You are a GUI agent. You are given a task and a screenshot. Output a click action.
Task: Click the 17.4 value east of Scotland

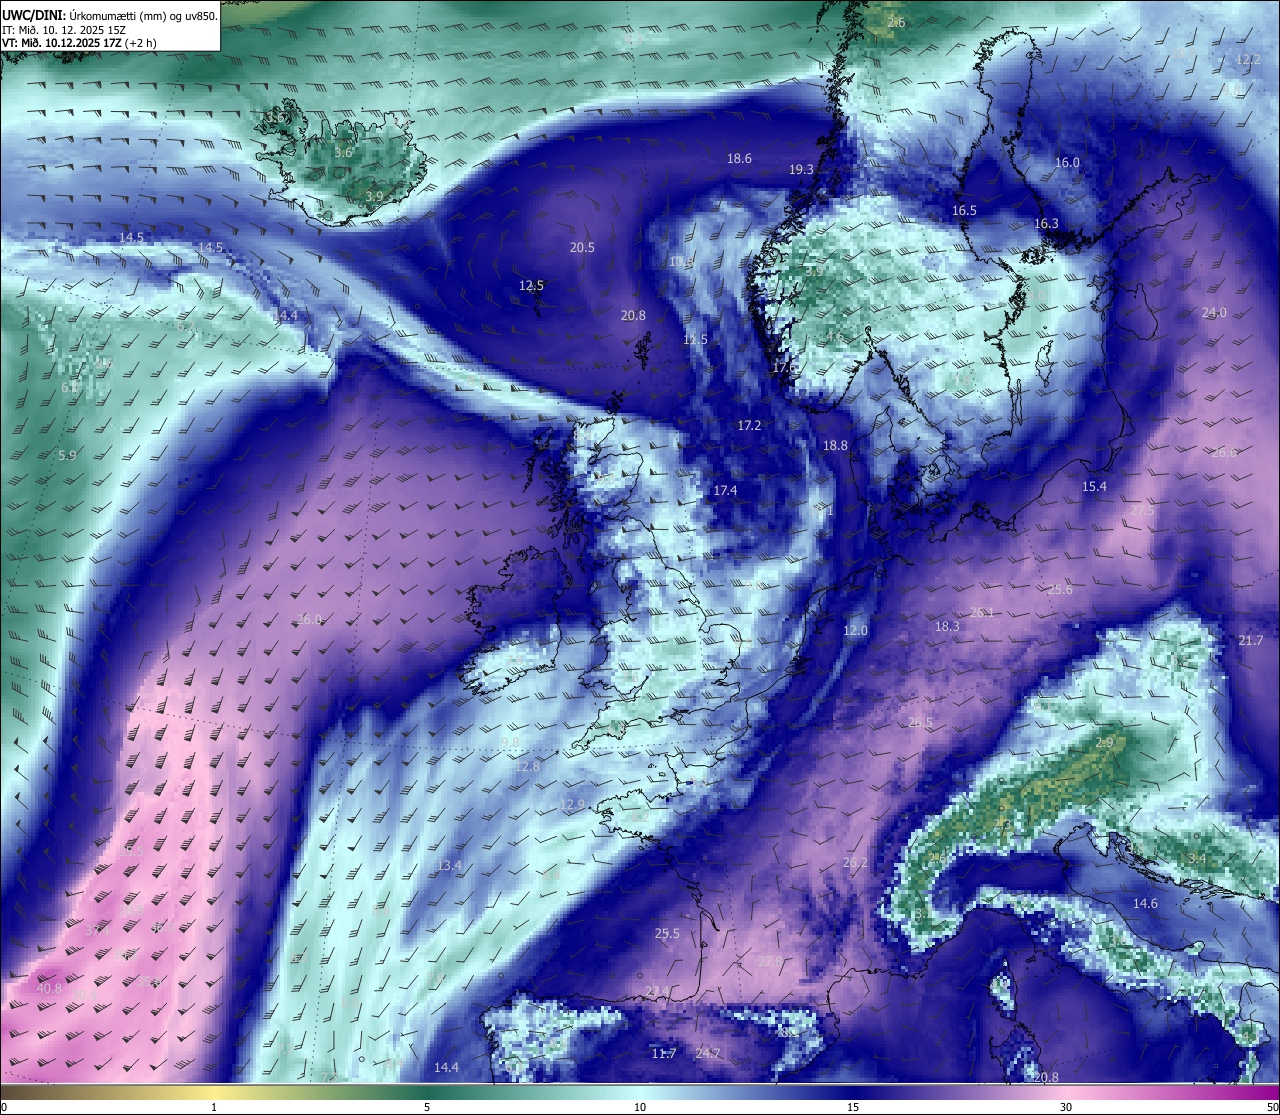[x=725, y=490]
